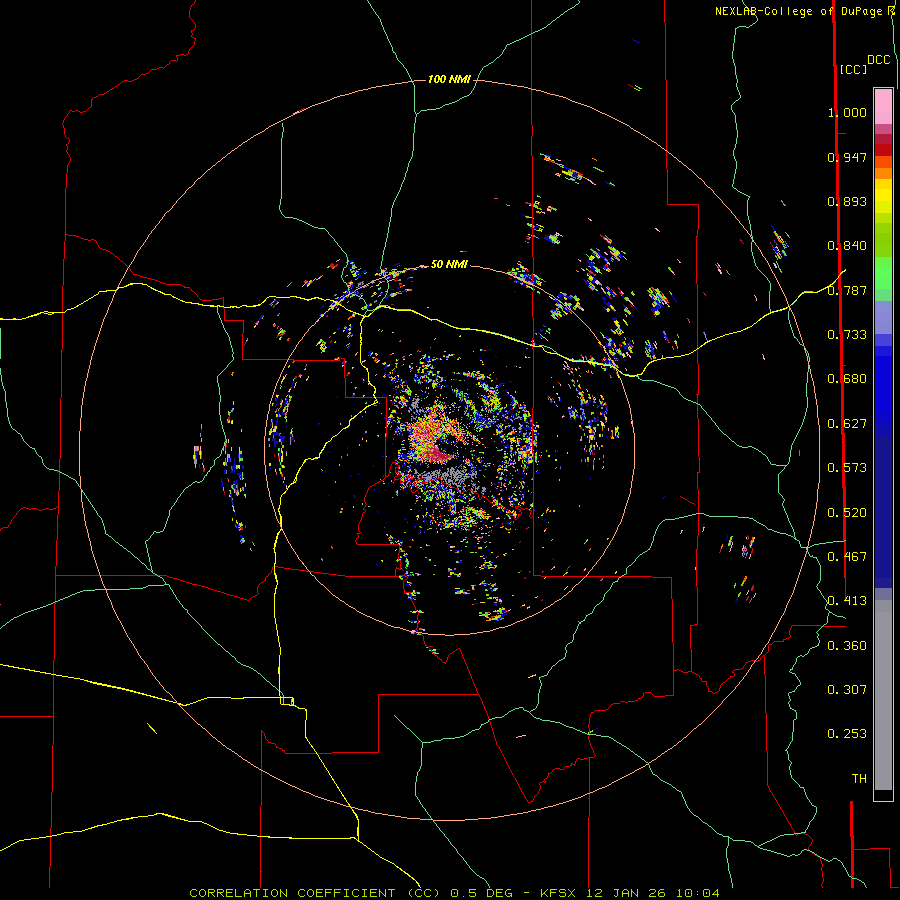Click the 0.307 scale value
Viewport: 900px width, 900px height.
click(x=847, y=690)
